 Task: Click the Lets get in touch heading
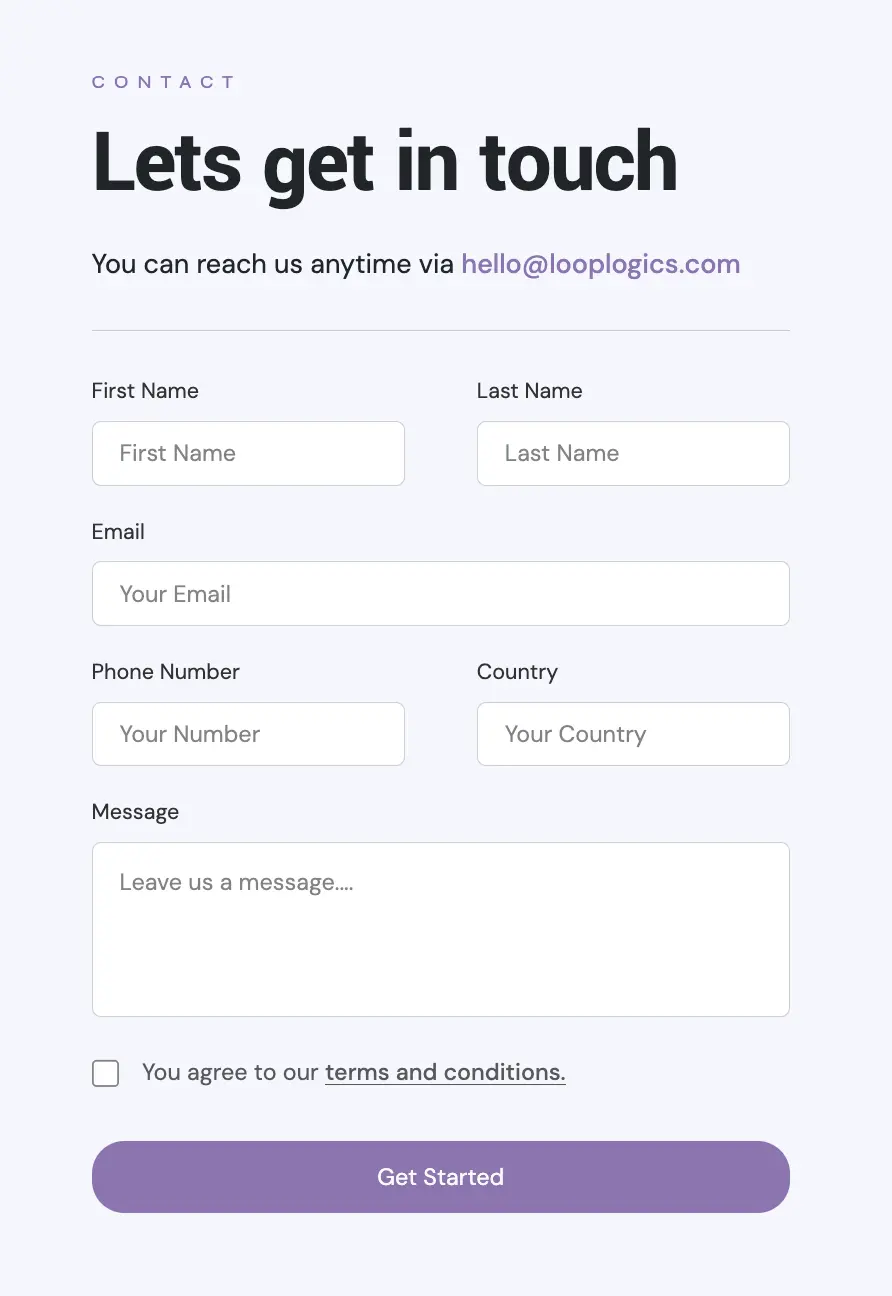[385, 162]
